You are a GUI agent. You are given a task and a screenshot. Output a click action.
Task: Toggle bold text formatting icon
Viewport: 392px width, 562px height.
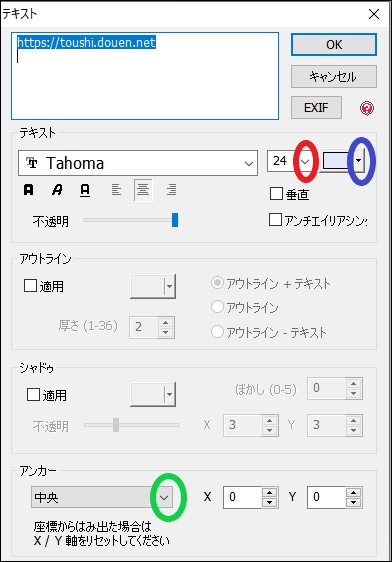(29, 190)
